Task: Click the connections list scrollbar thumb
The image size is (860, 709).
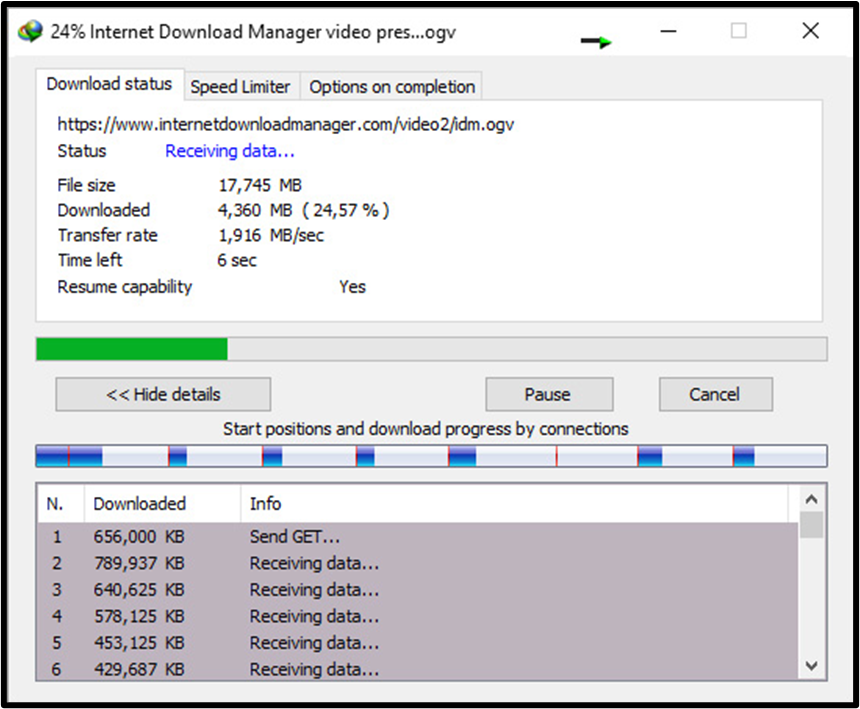Action: [812, 524]
